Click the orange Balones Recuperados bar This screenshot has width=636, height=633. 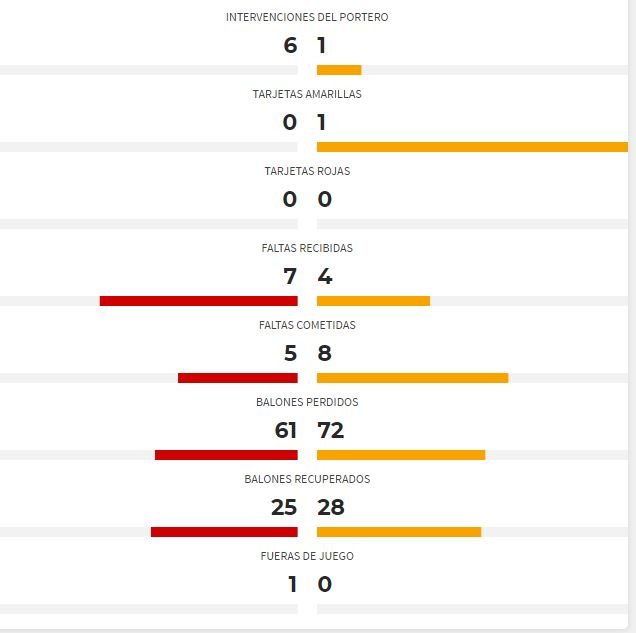tap(399, 532)
